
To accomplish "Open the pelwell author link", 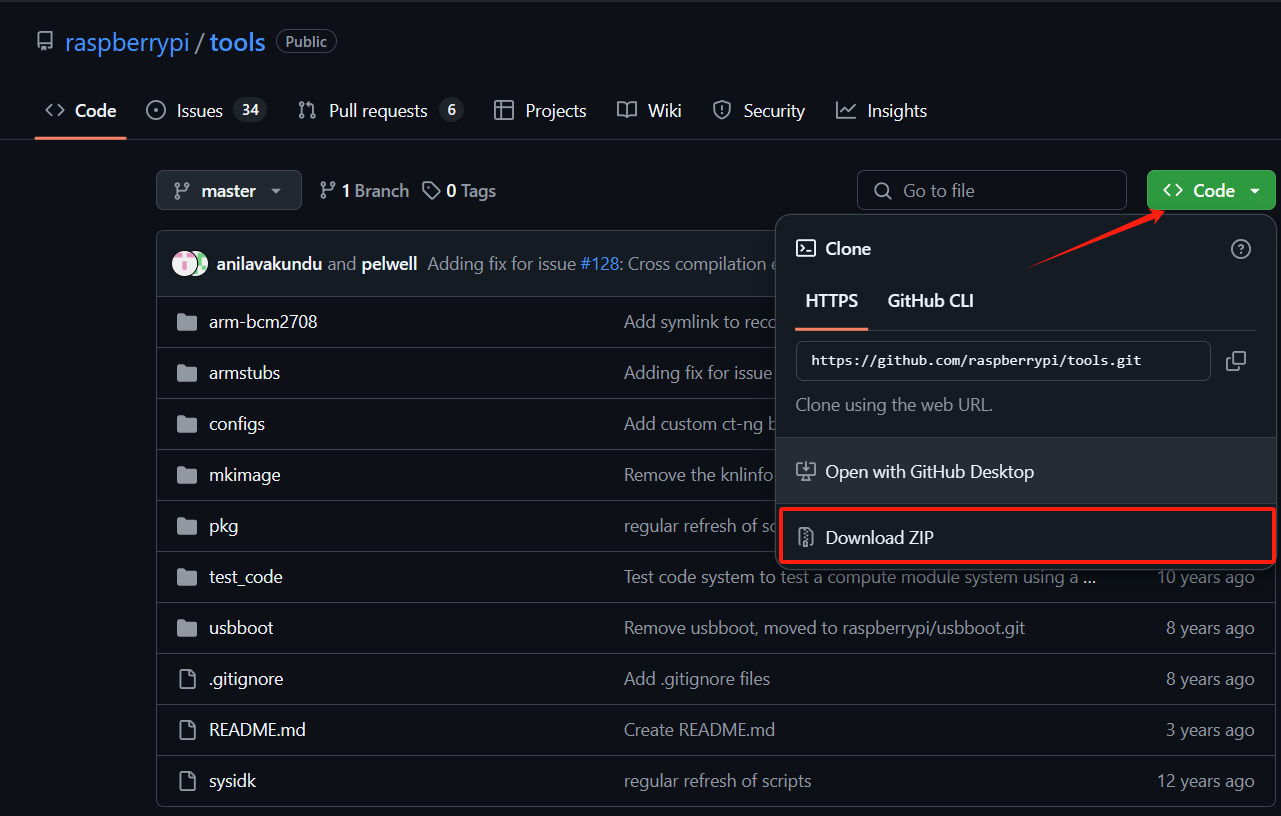I will (389, 264).
